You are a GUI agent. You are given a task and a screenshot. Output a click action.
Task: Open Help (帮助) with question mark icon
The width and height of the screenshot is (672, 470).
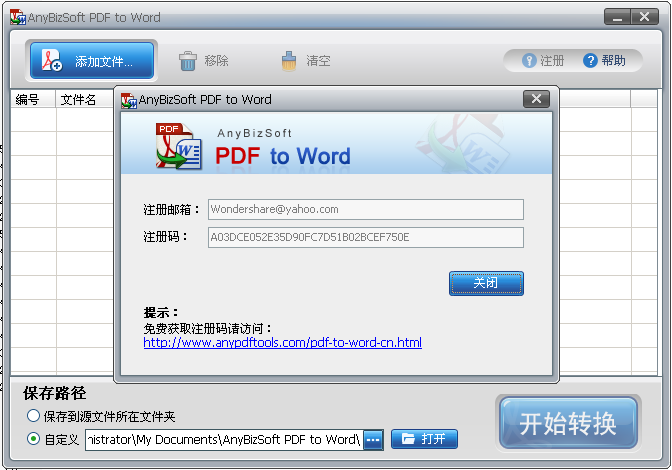[x=604, y=61]
